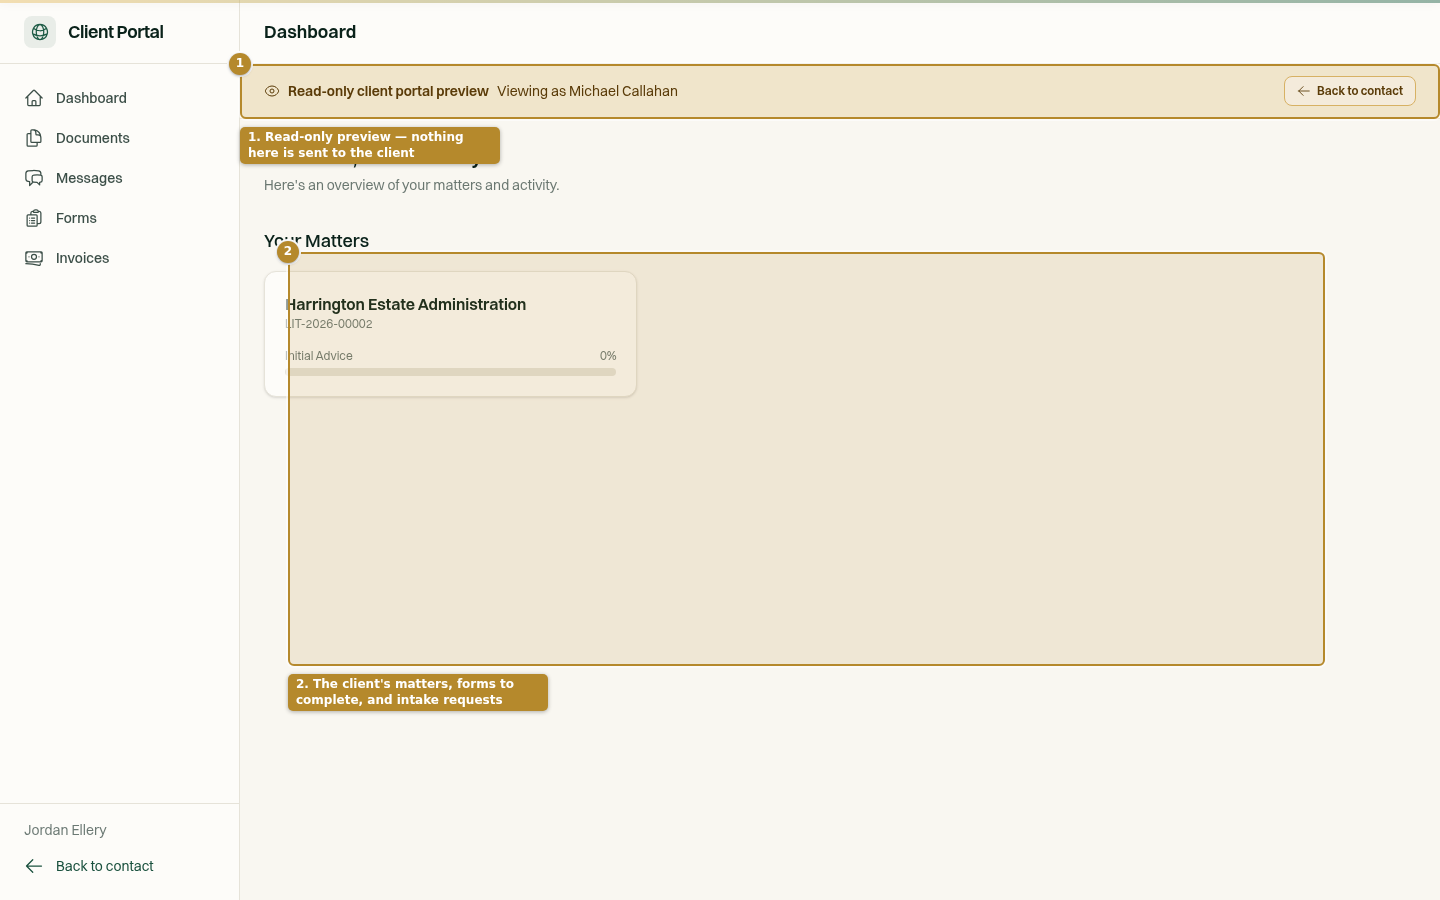This screenshot has width=1440, height=900.
Task: Click the Initial Advice progress bar
Action: pos(450,372)
